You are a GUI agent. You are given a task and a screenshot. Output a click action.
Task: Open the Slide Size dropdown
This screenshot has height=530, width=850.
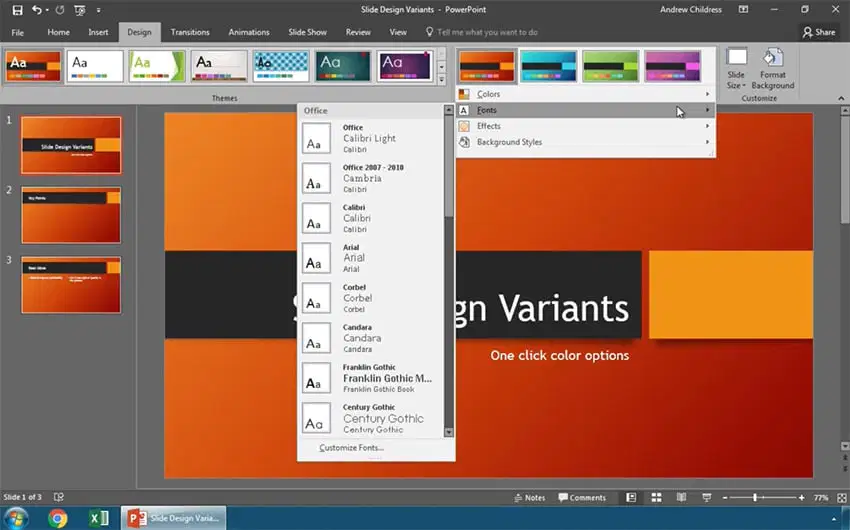click(736, 69)
